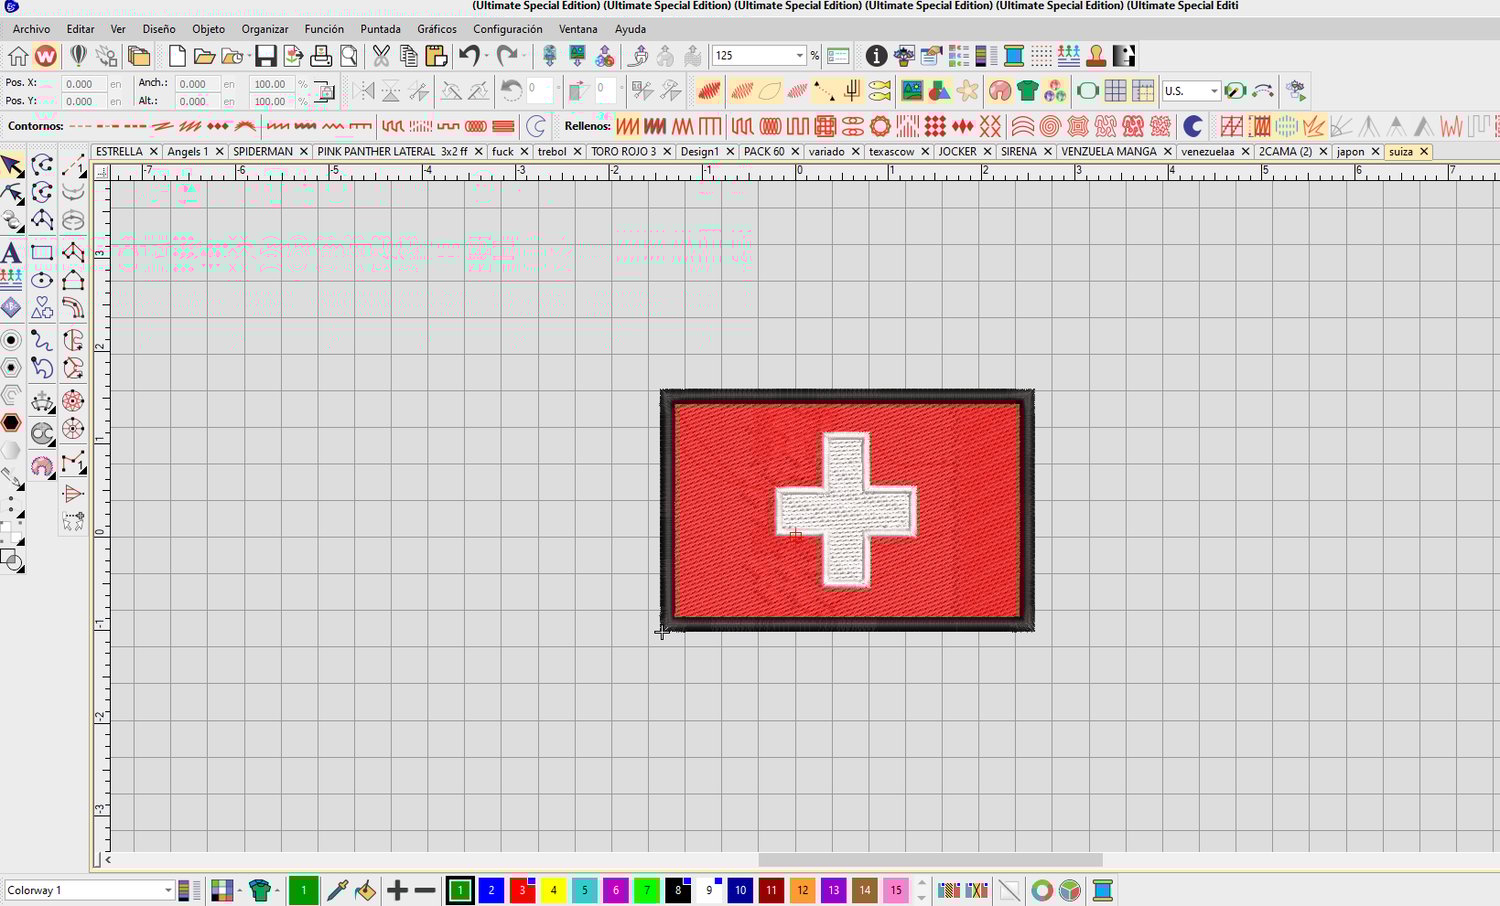
Task: Select red color swatch 3
Action: click(522, 890)
